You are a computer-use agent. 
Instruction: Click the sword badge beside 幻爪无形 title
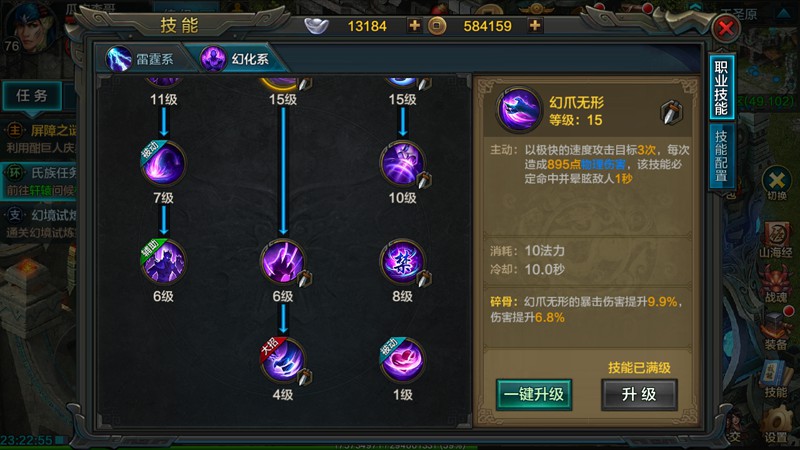(x=671, y=112)
